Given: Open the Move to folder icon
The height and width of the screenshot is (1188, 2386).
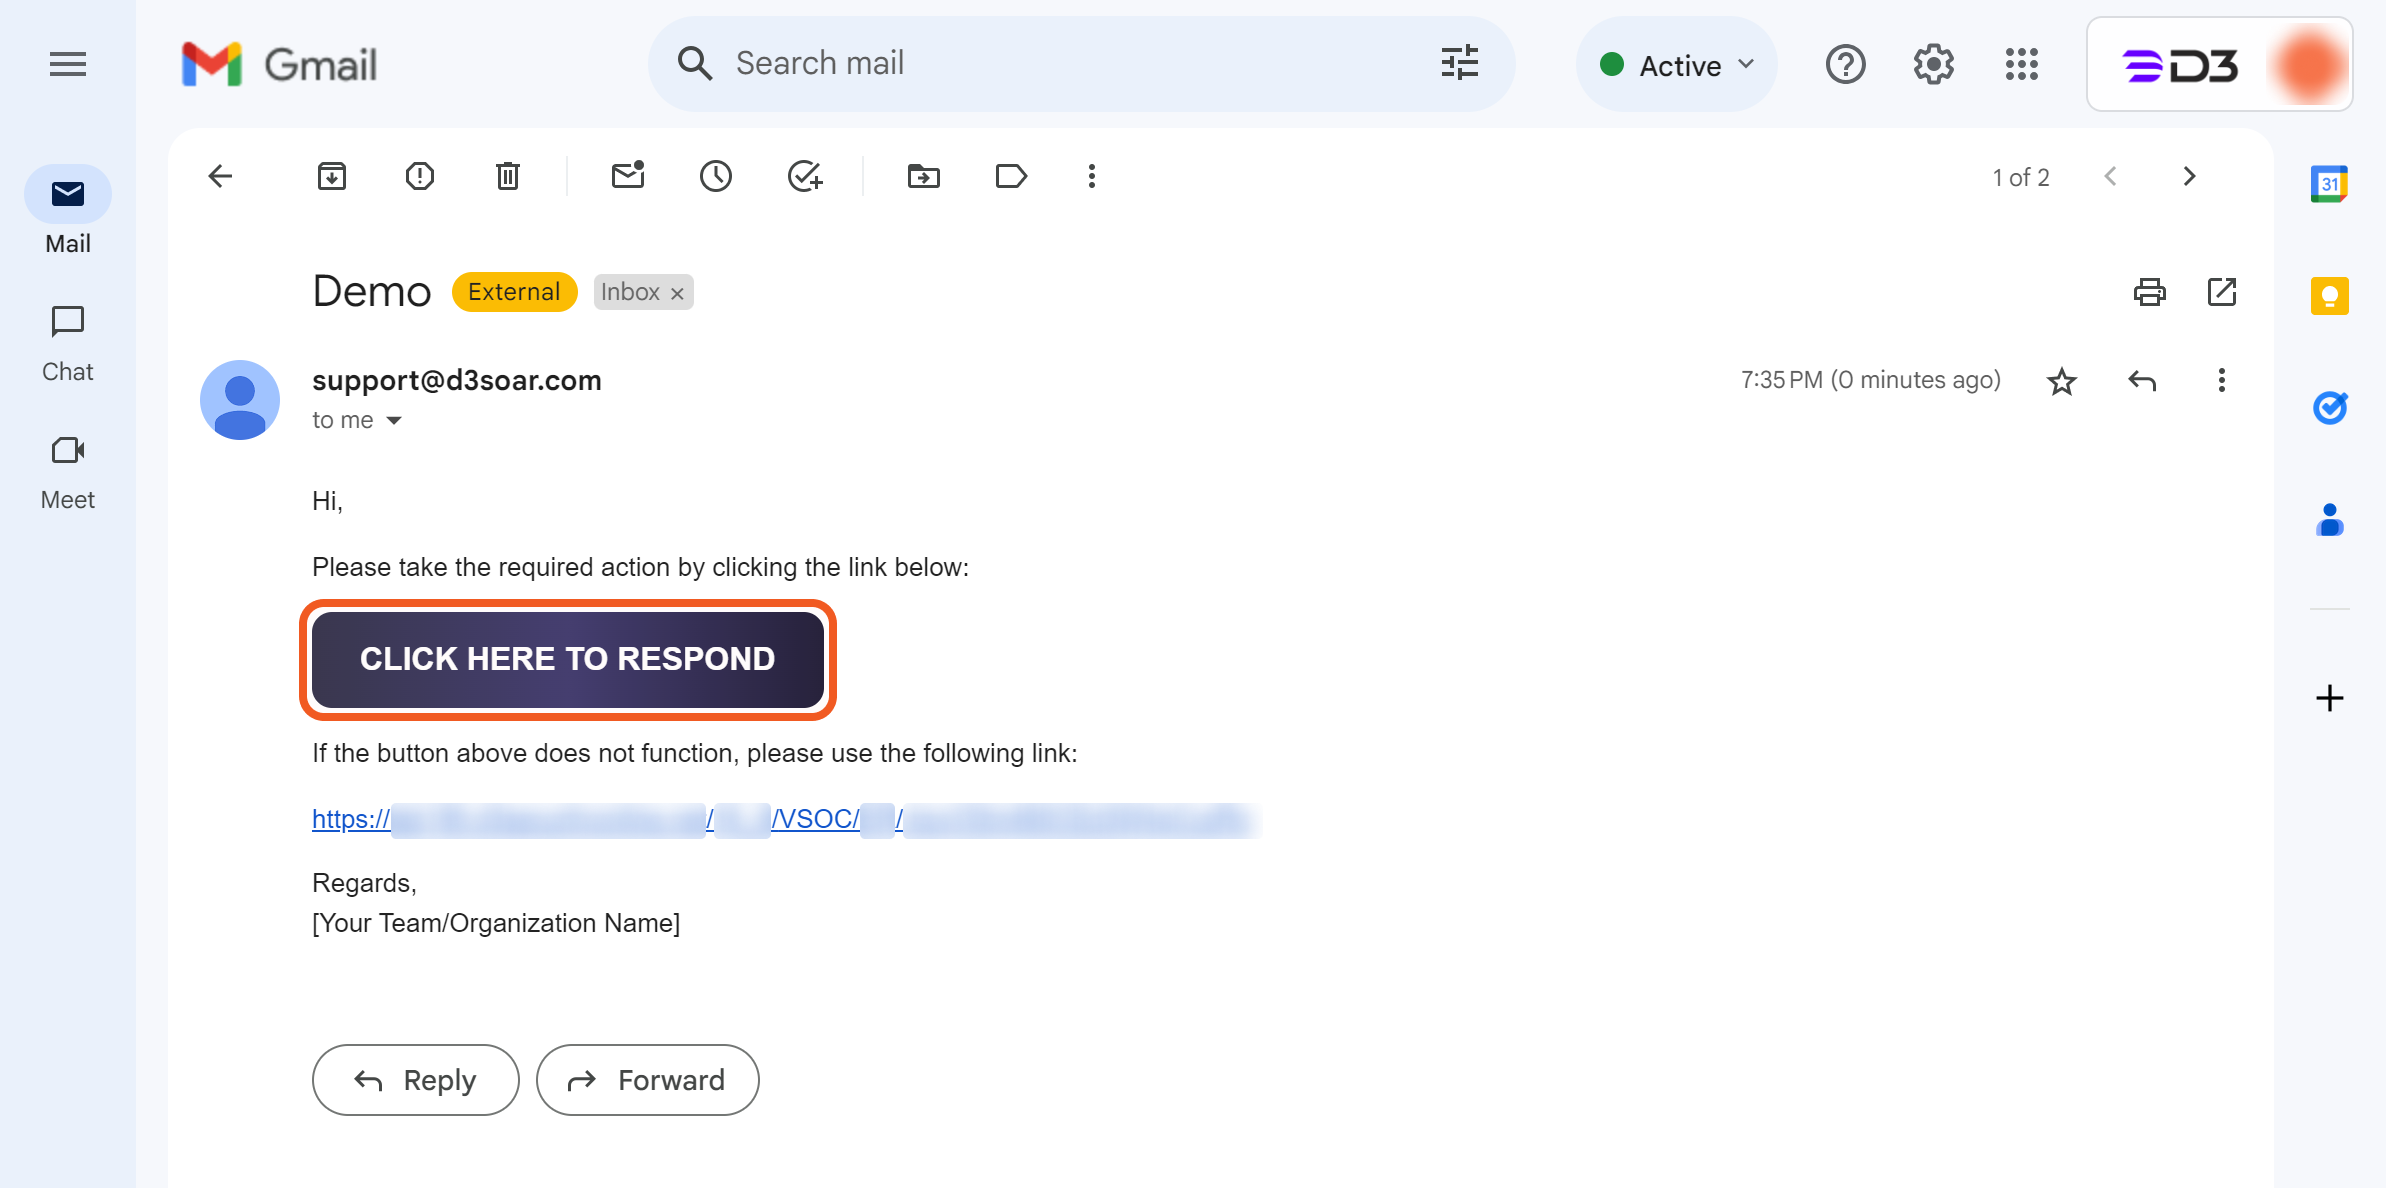Looking at the screenshot, I should coord(924,177).
